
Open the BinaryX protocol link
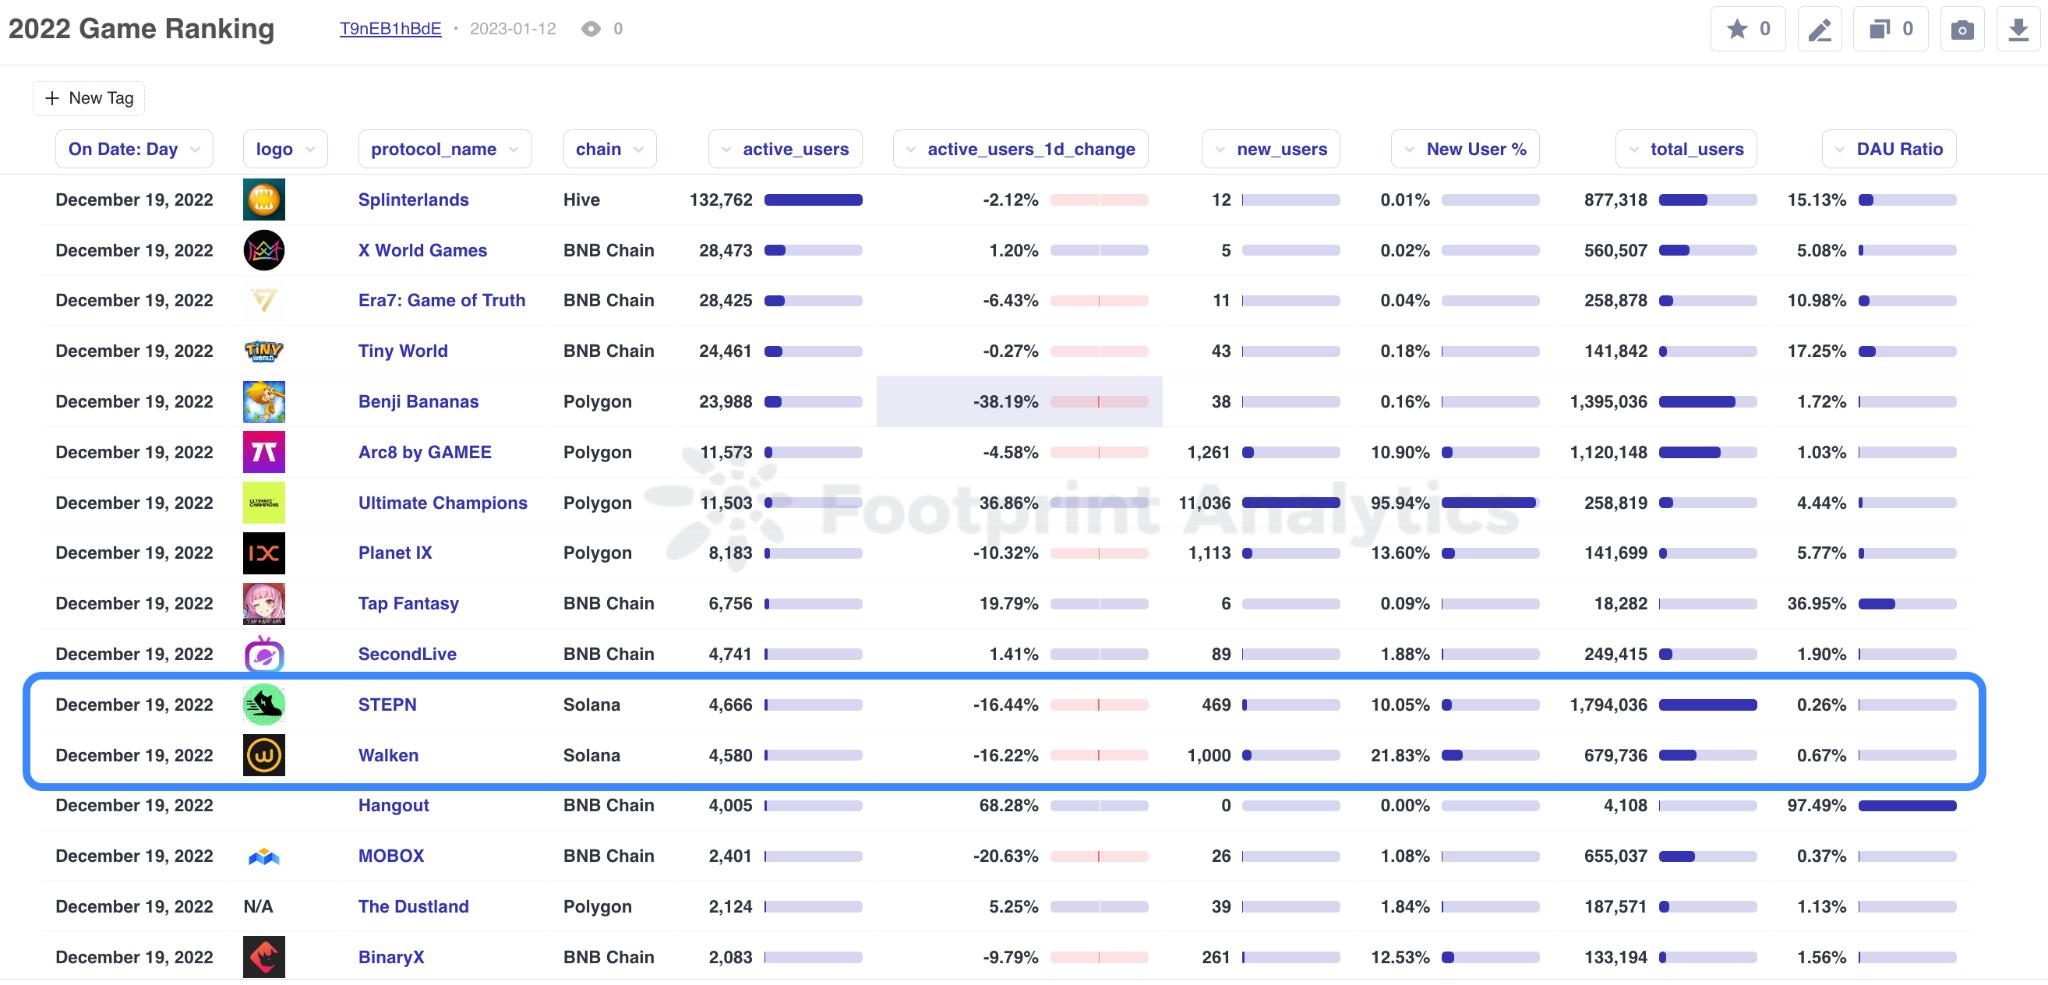[x=391, y=957]
